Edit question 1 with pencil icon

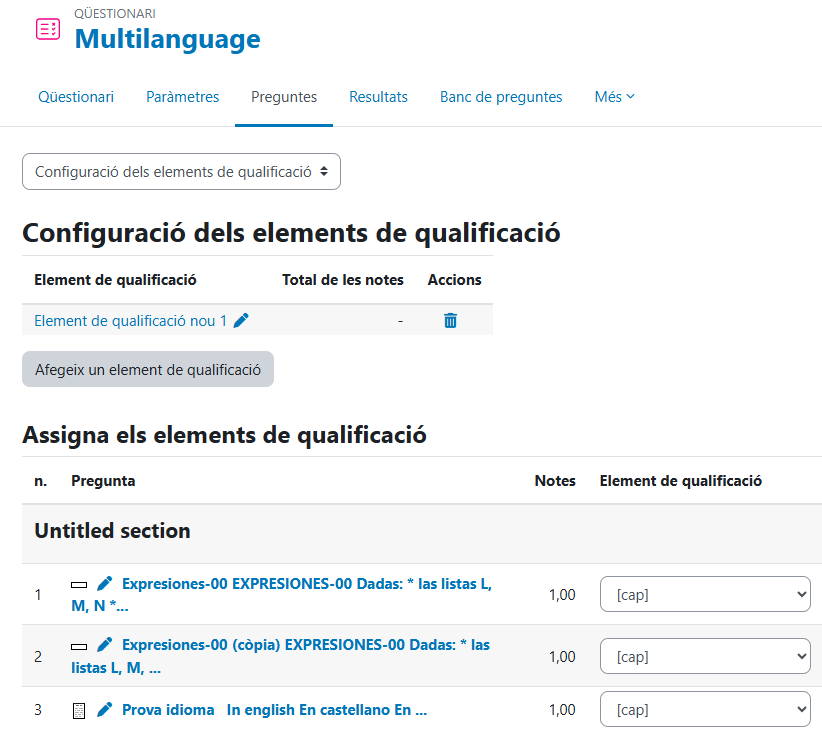(105, 584)
